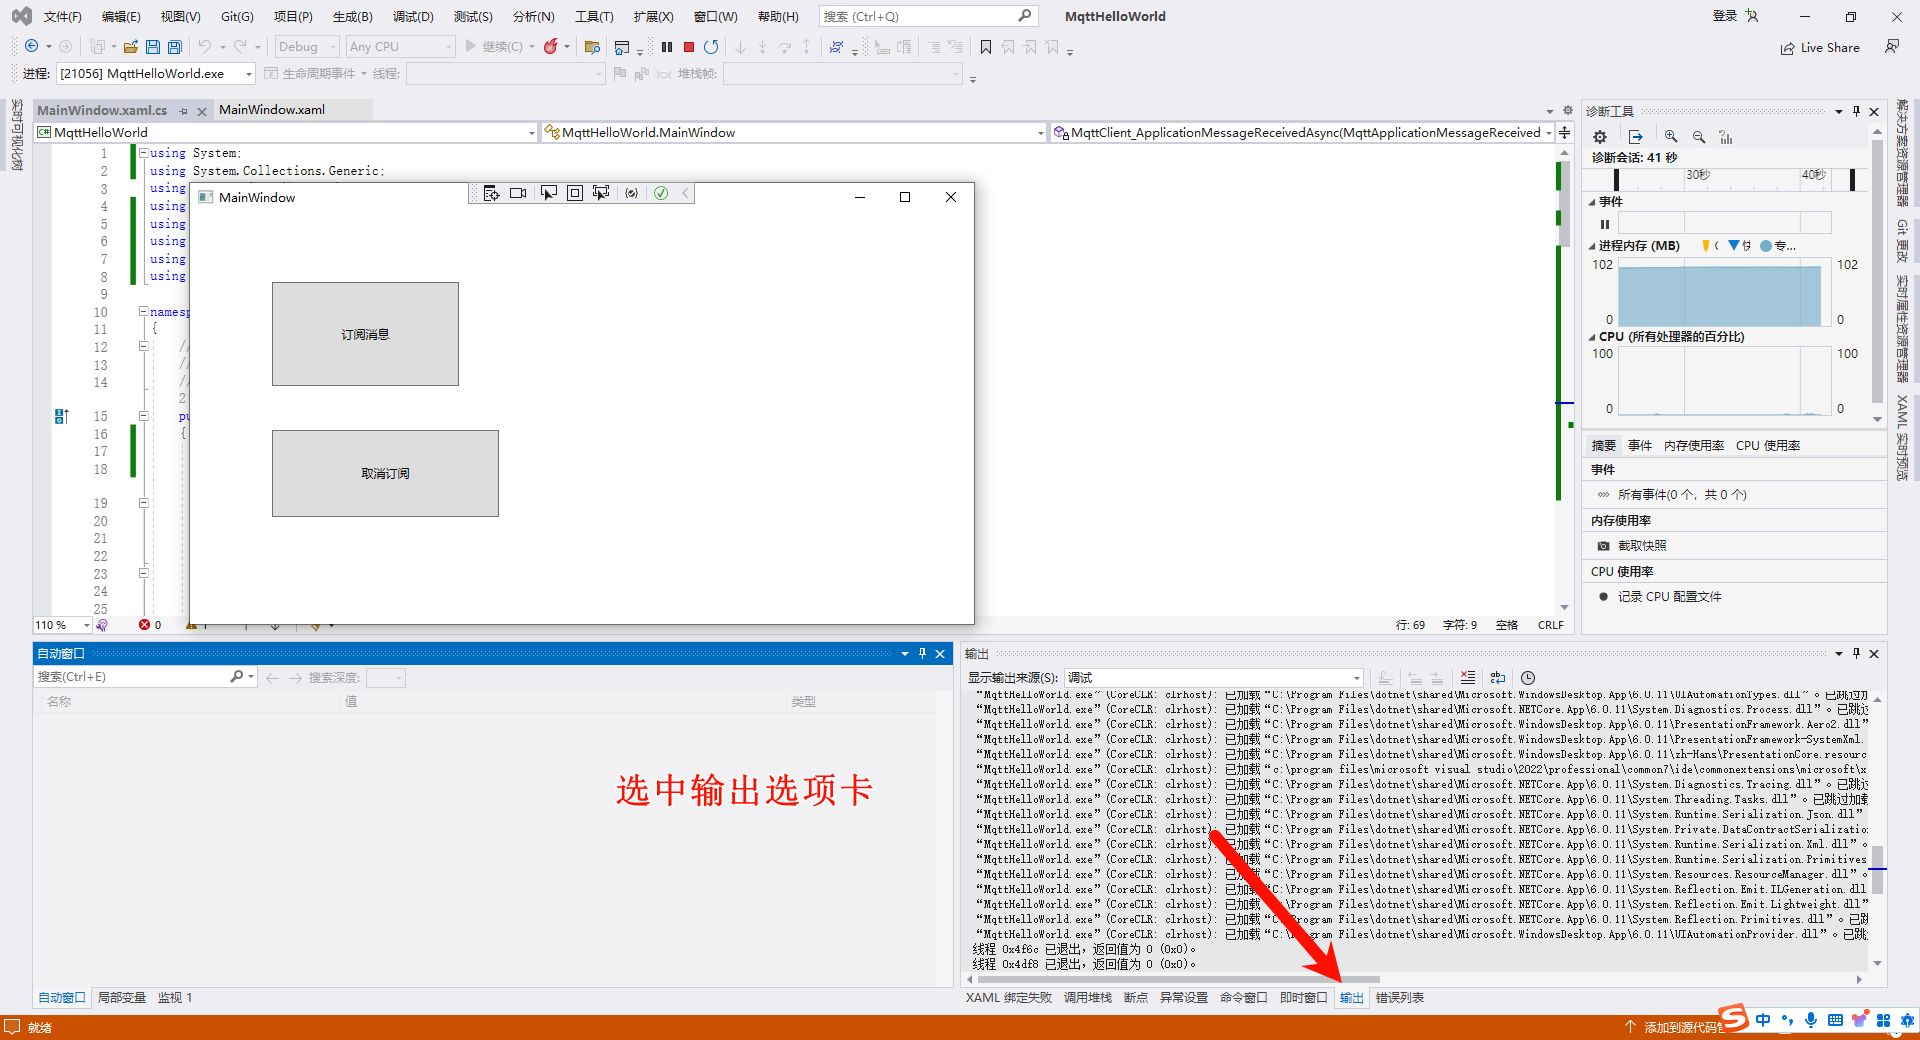The height and width of the screenshot is (1040, 1920).
Task: Restart debugging with the circular arrow icon
Action: [711, 46]
